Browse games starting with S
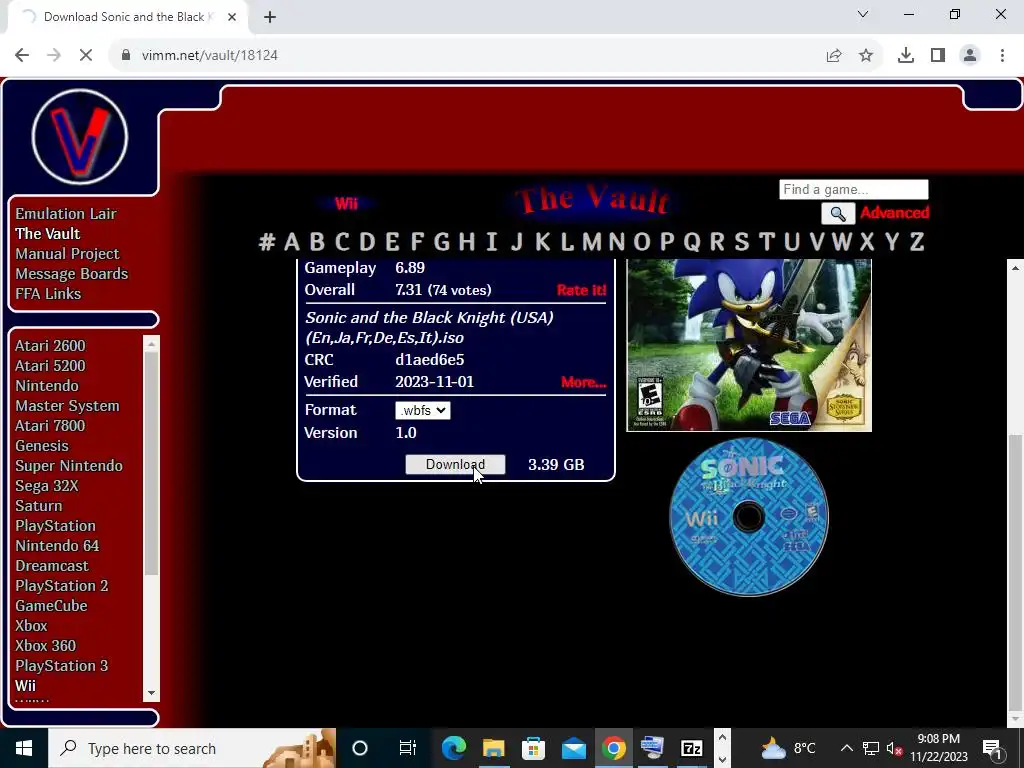This screenshot has height=768, width=1024. click(741, 242)
